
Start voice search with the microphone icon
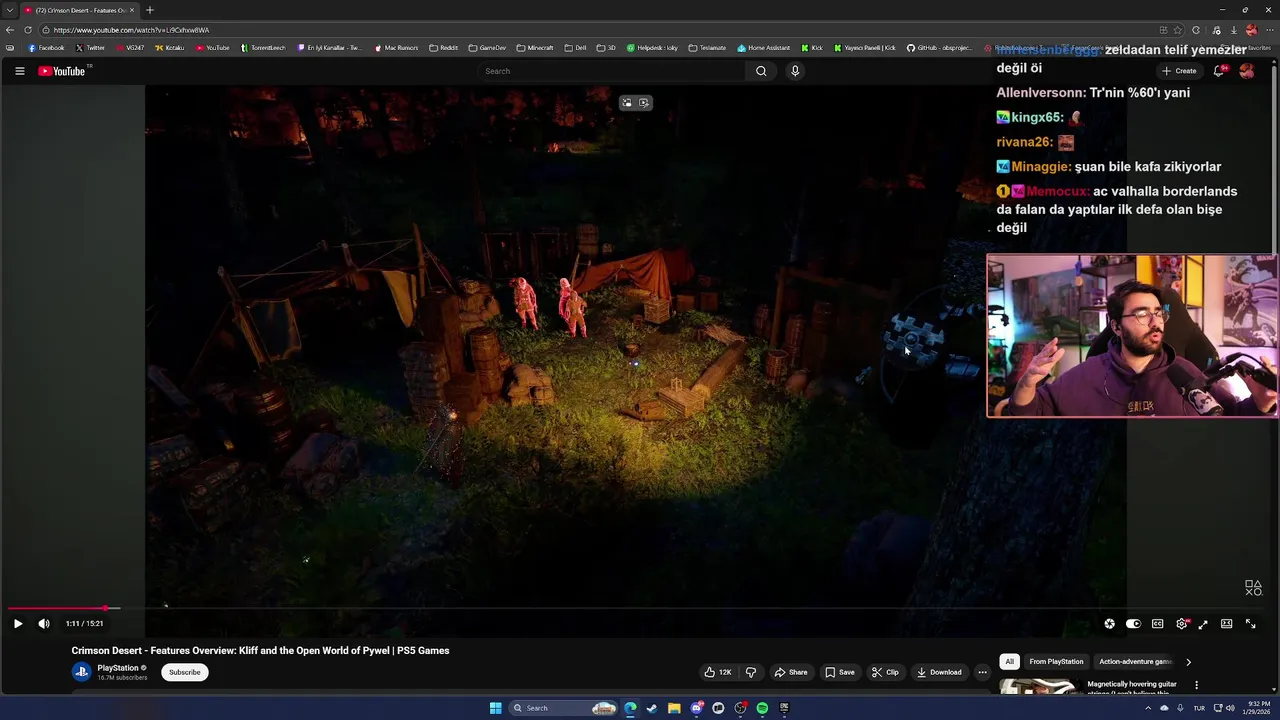click(795, 71)
